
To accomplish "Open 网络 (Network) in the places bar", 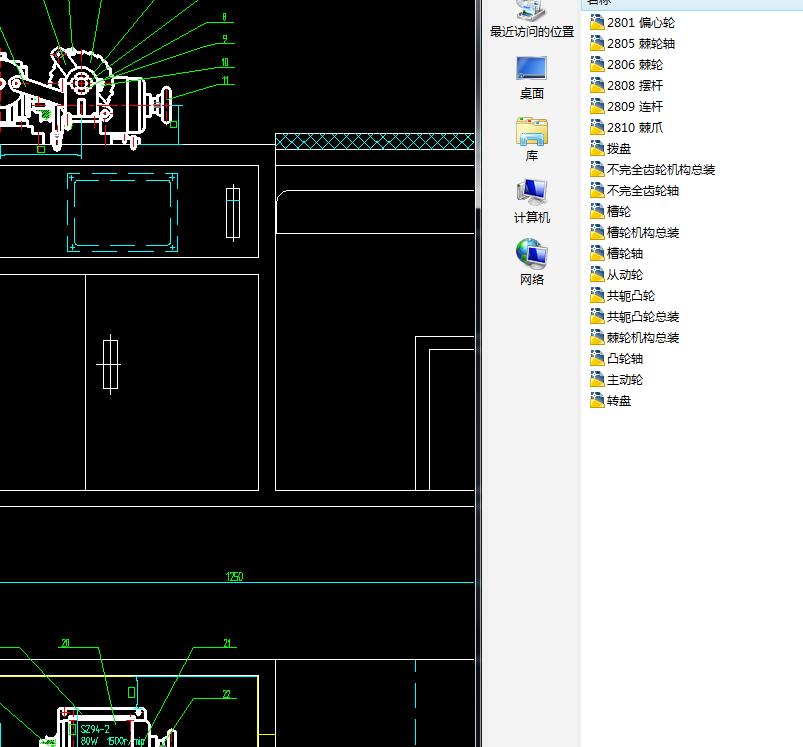I will click(x=532, y=262).
